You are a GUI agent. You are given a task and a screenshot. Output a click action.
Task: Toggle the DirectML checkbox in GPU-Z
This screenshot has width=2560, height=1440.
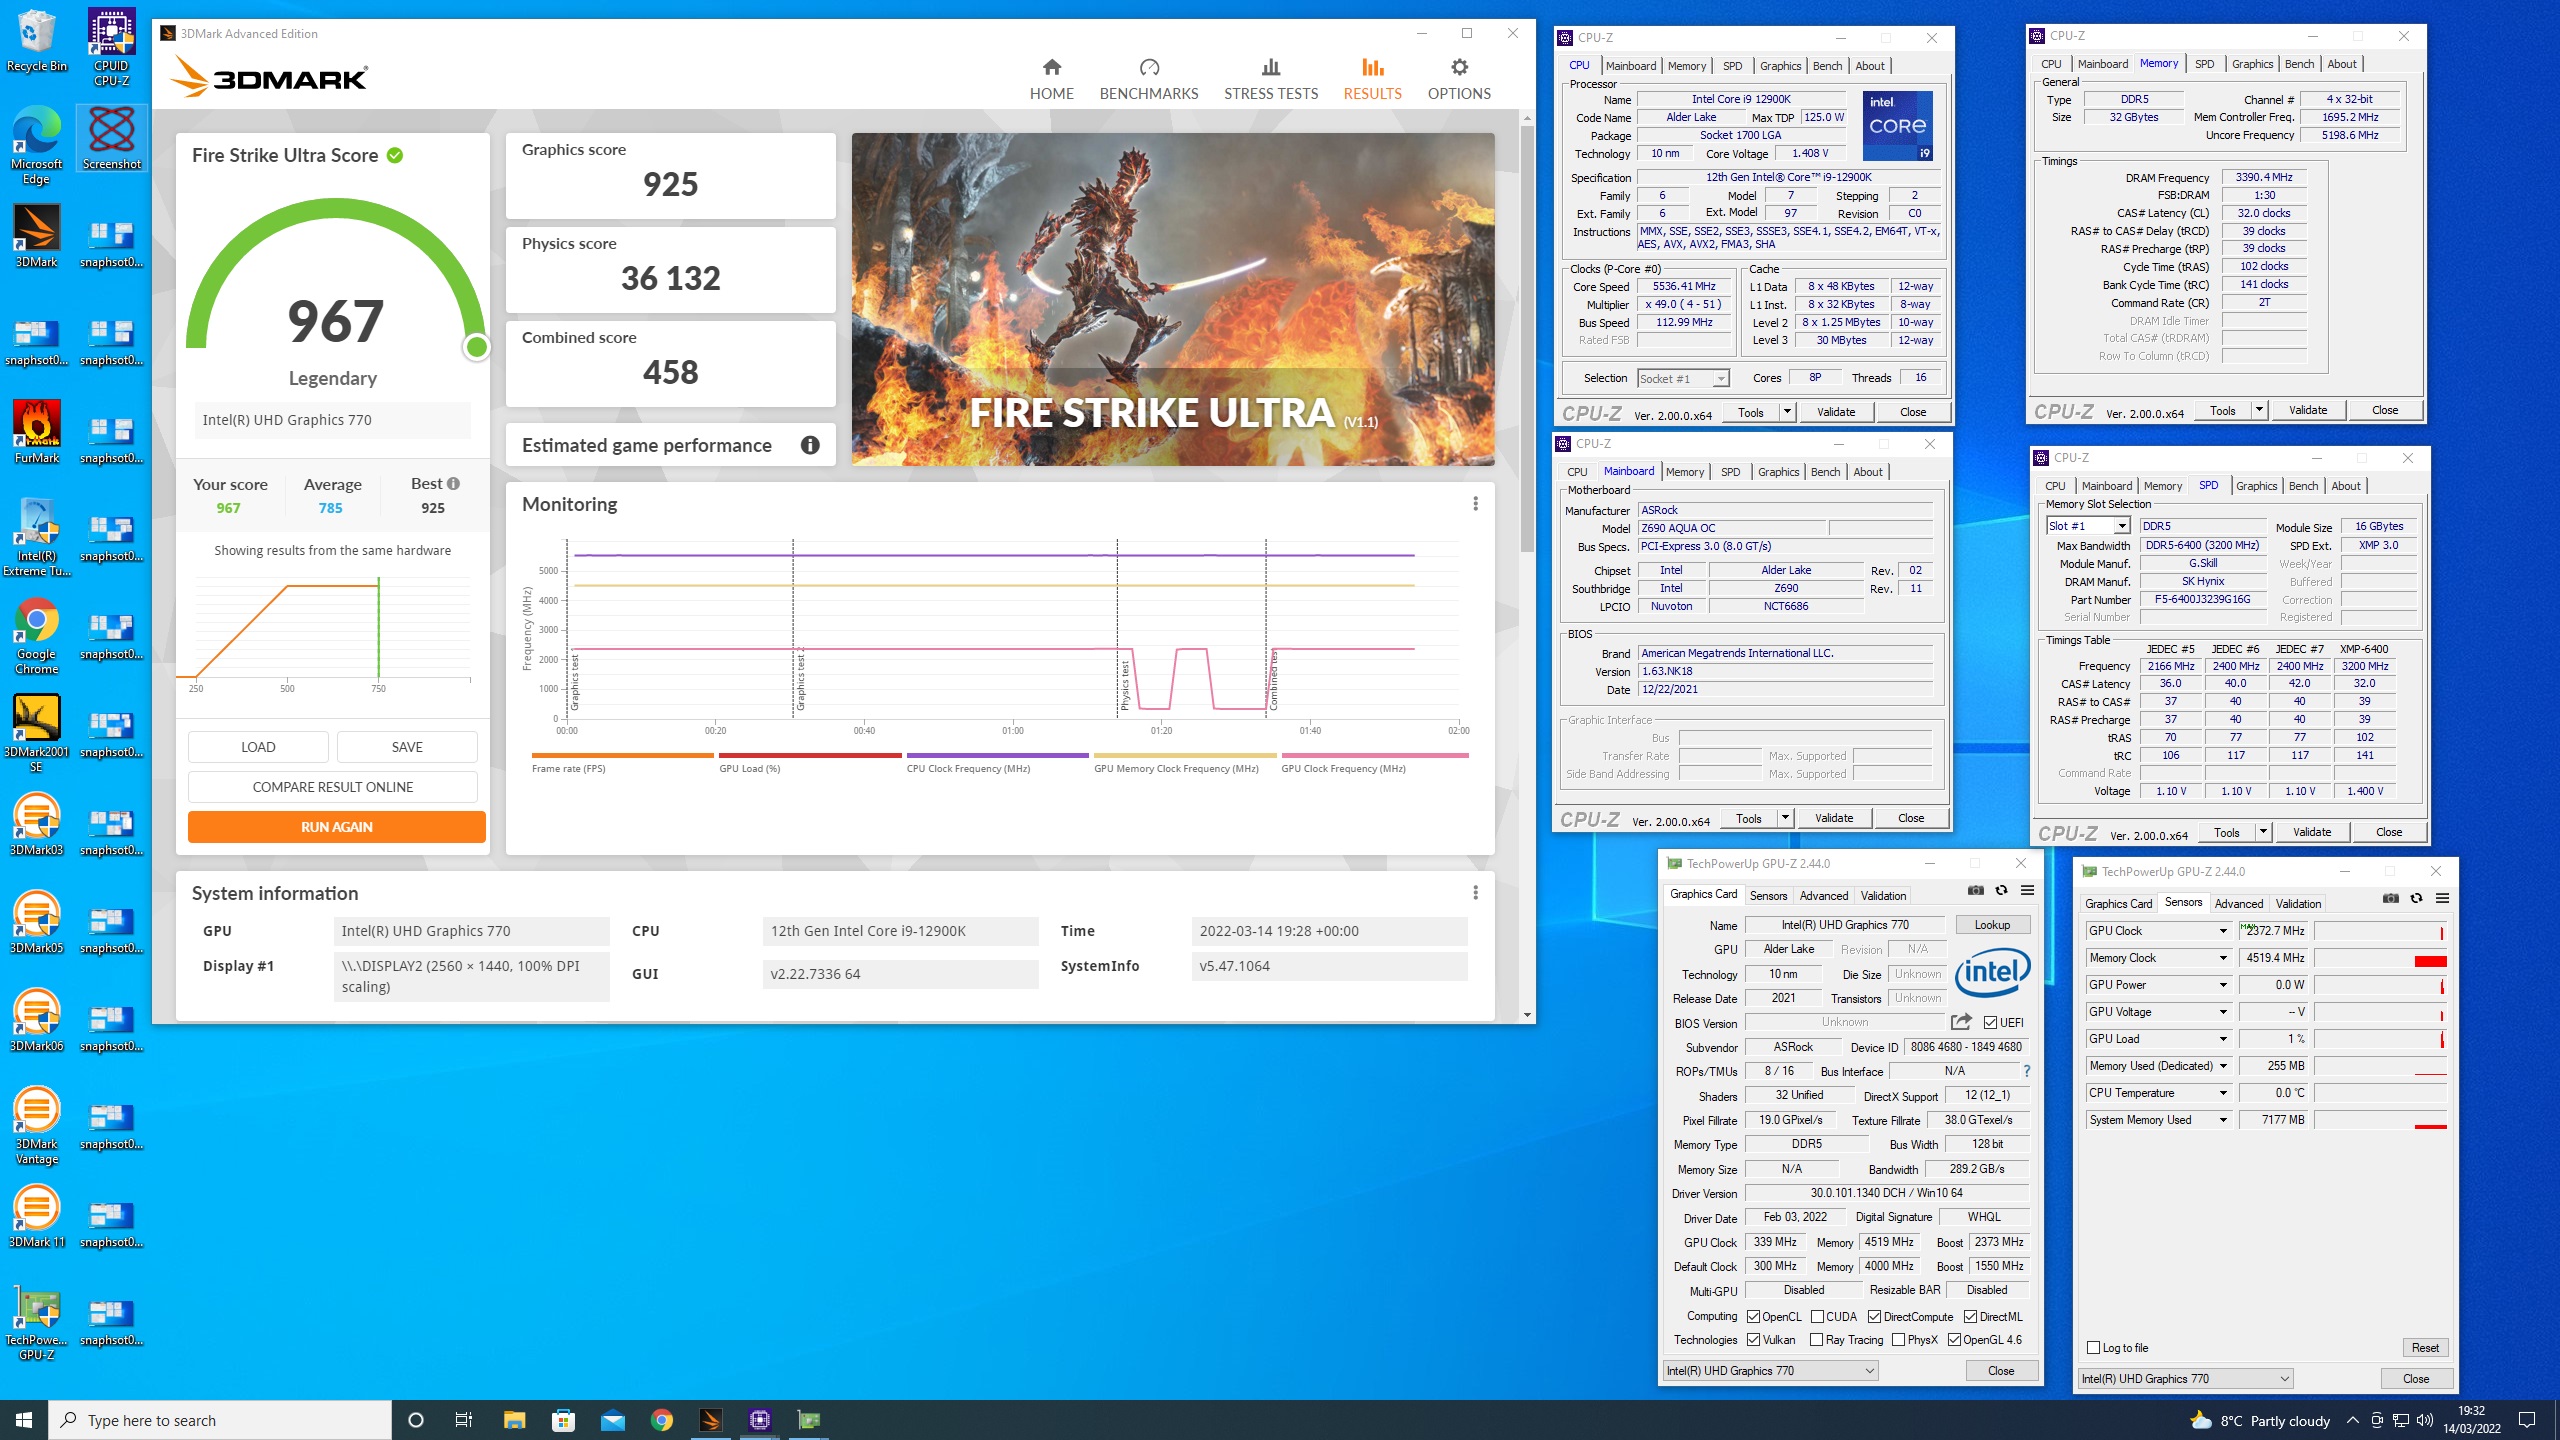point(1970,1316)
